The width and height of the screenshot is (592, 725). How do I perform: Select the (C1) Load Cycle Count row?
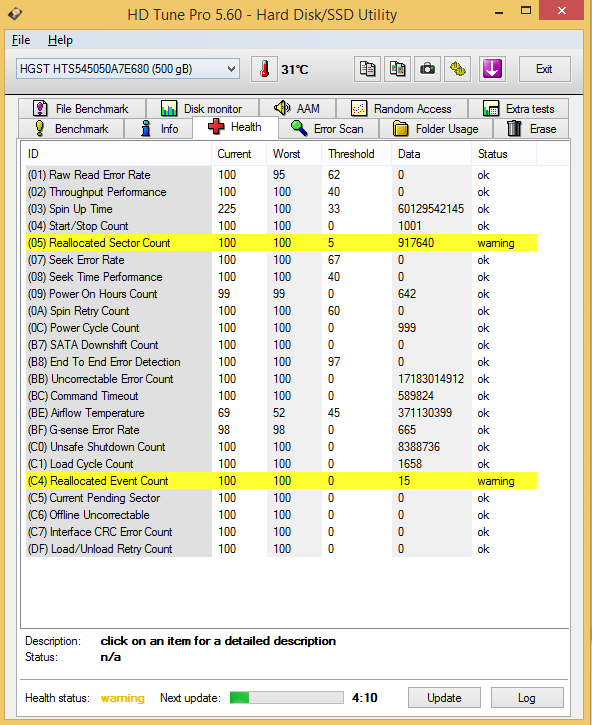[281, 464]
